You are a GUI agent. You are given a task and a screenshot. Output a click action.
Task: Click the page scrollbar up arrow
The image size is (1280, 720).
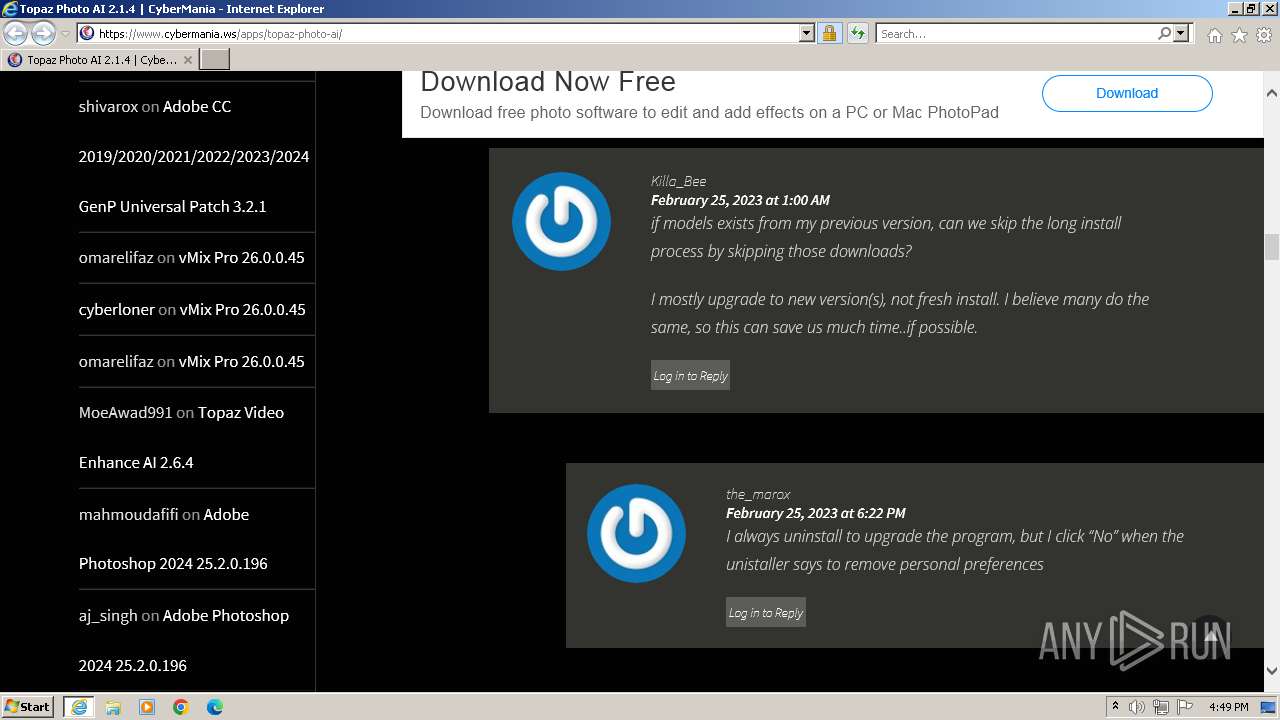pos(1272,93)
